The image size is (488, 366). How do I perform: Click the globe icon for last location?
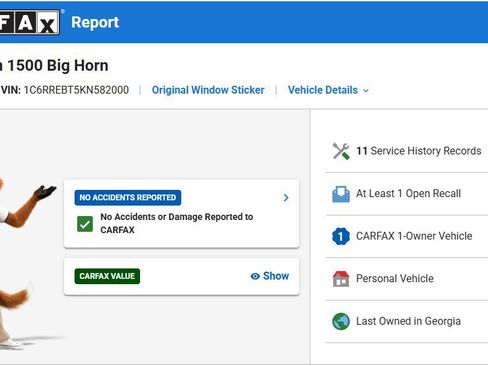341,321
